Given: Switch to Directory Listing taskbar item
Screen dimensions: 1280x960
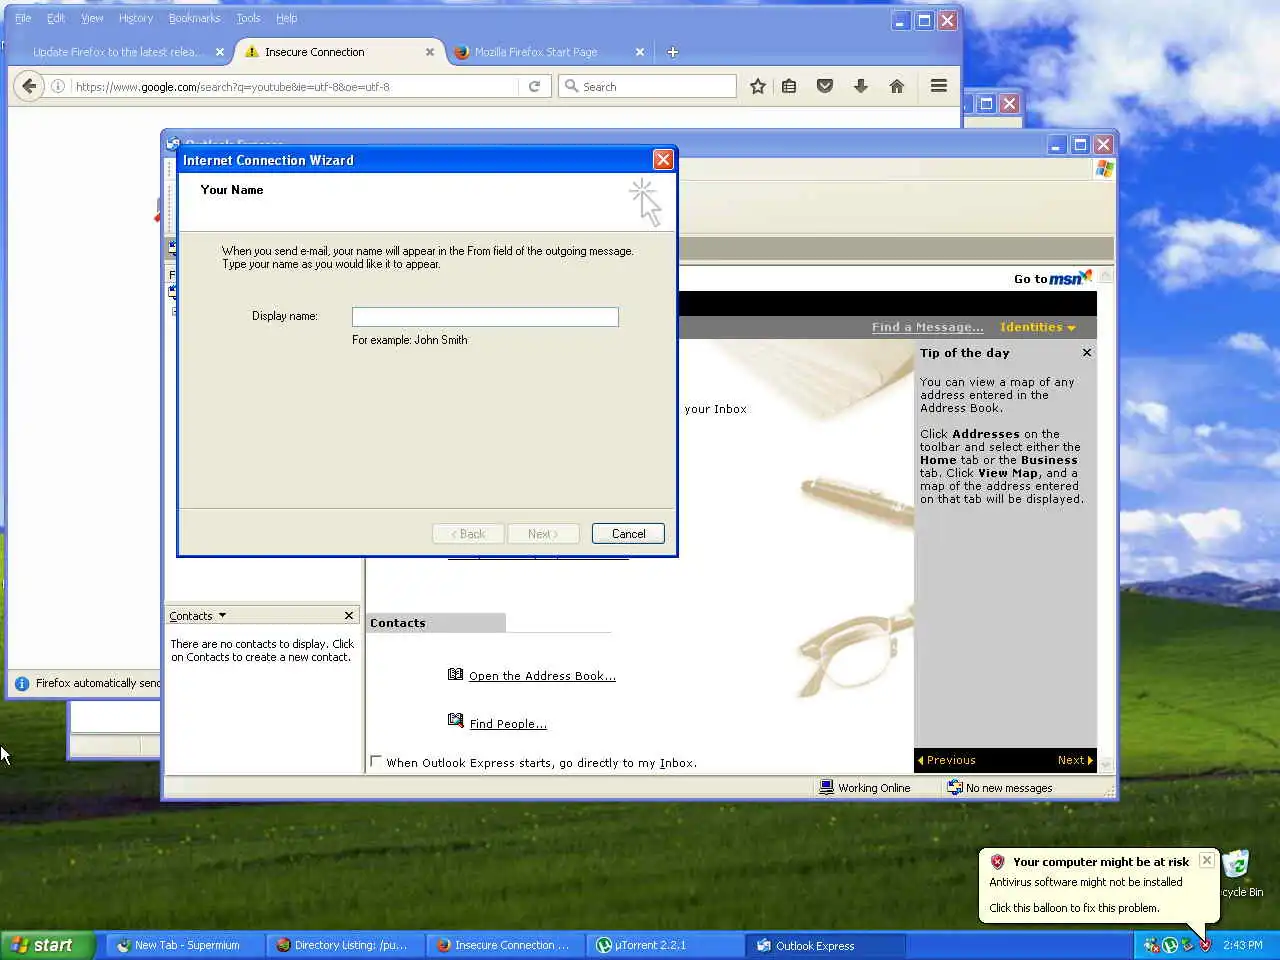Looking at the screenshot, I should (346, 945).
